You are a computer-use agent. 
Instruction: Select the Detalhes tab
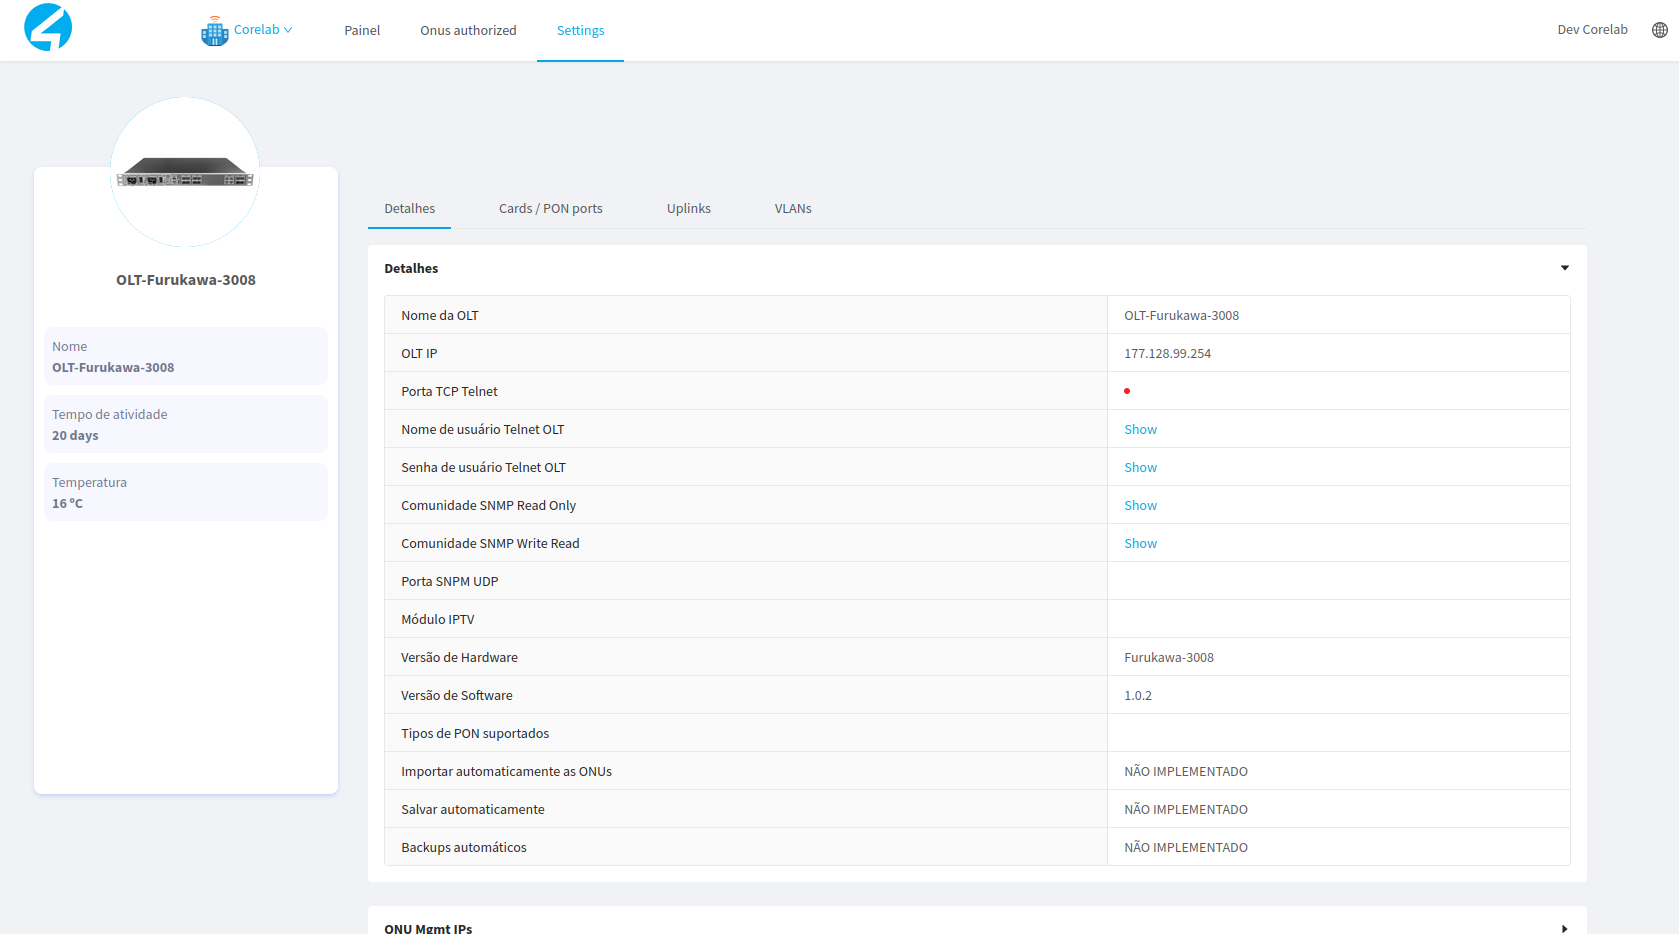tap(409, 209)
